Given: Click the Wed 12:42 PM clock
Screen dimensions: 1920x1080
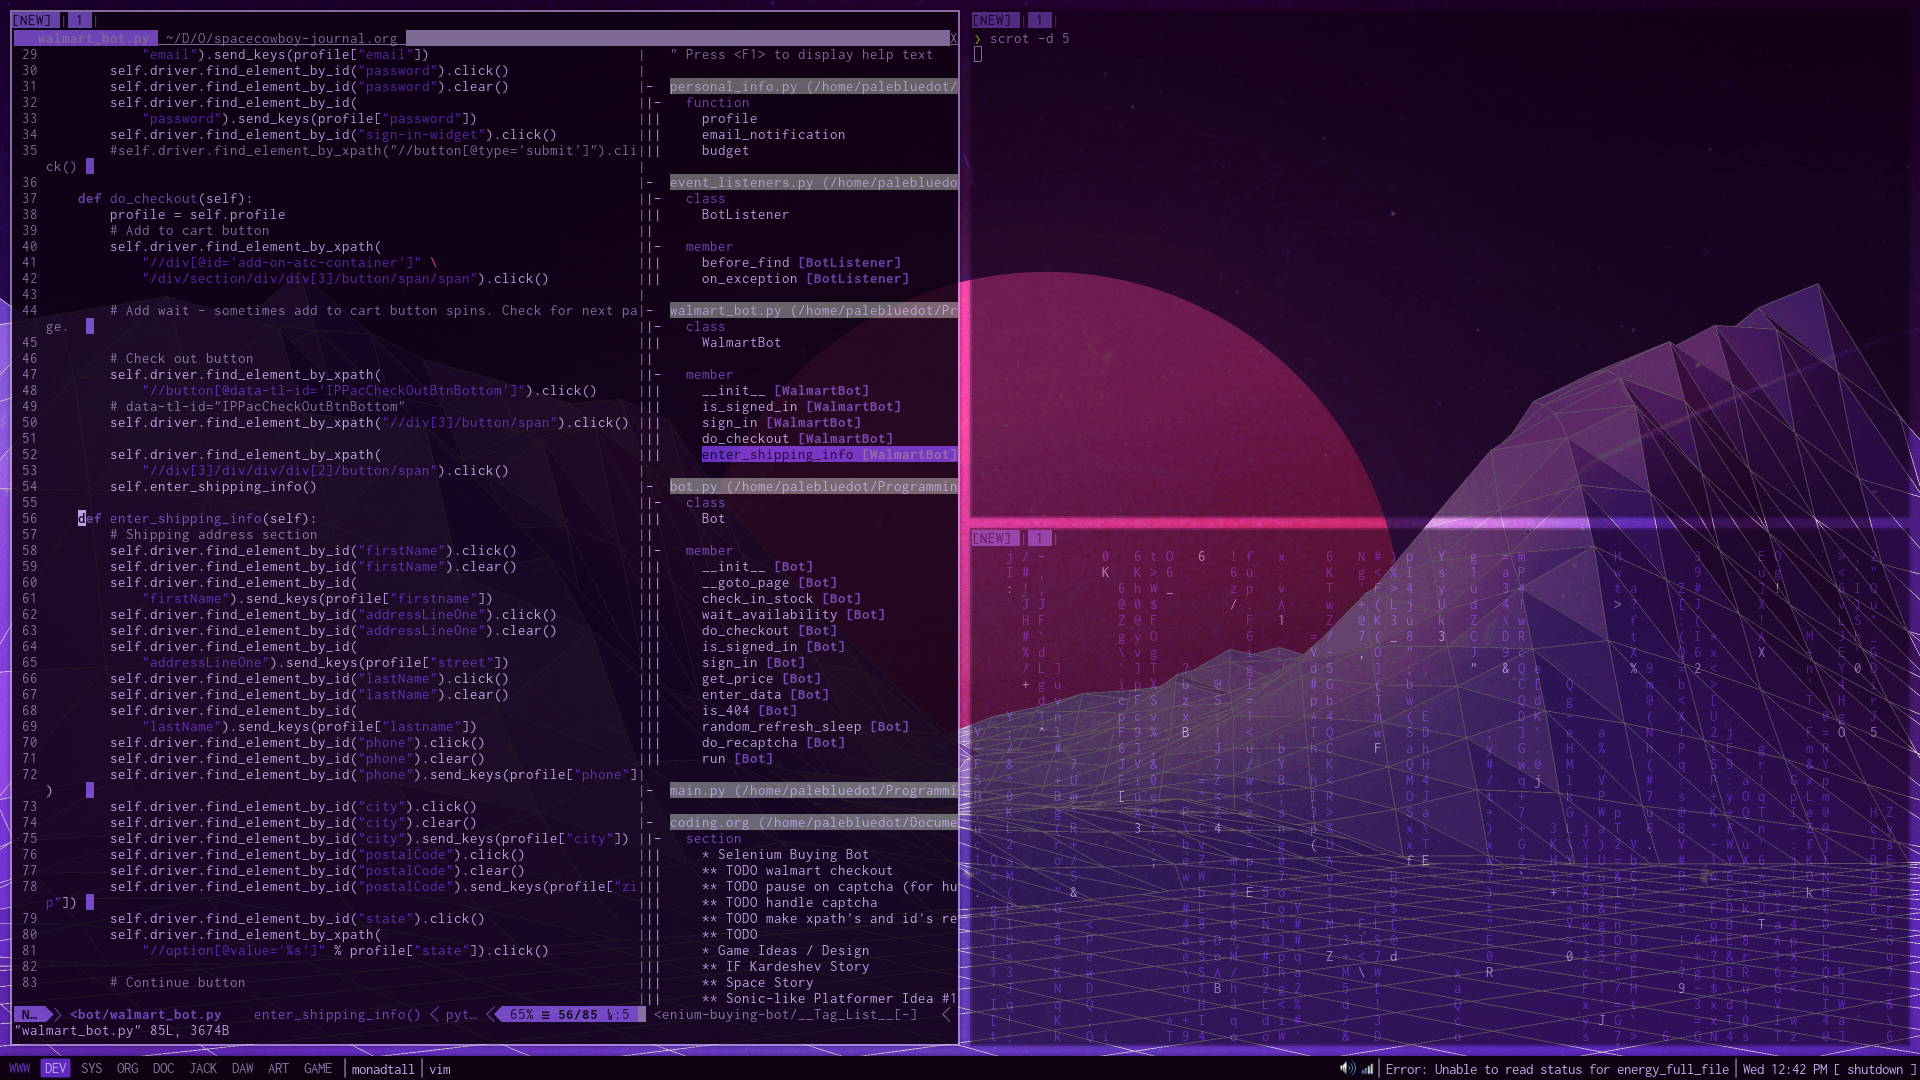Looking at the screenshot, I should pyautogui.click(x=1784, y=1069).
